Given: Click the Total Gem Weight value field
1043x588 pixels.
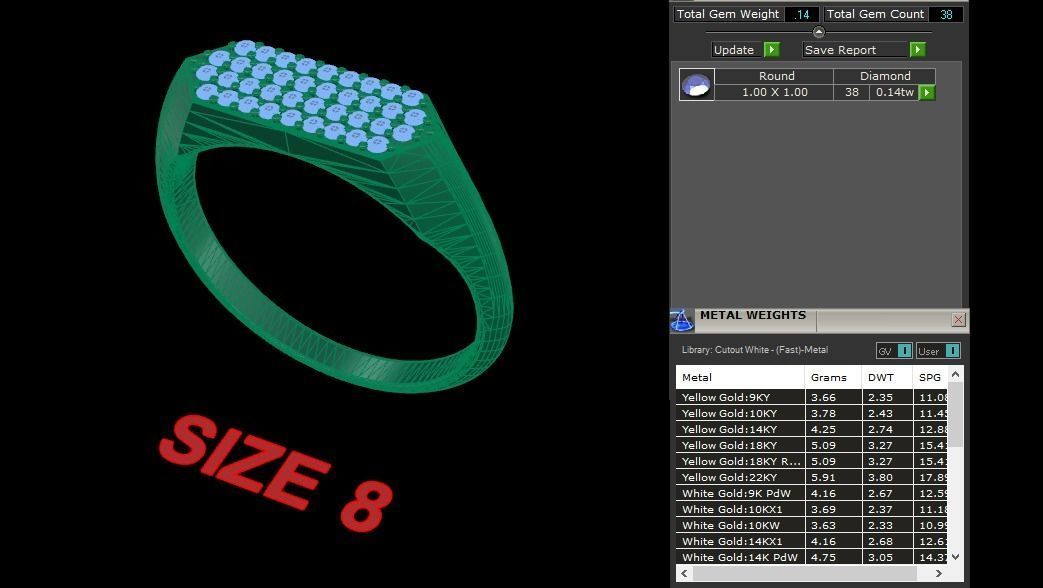Looking at the screenshot, I should [802, 14].
